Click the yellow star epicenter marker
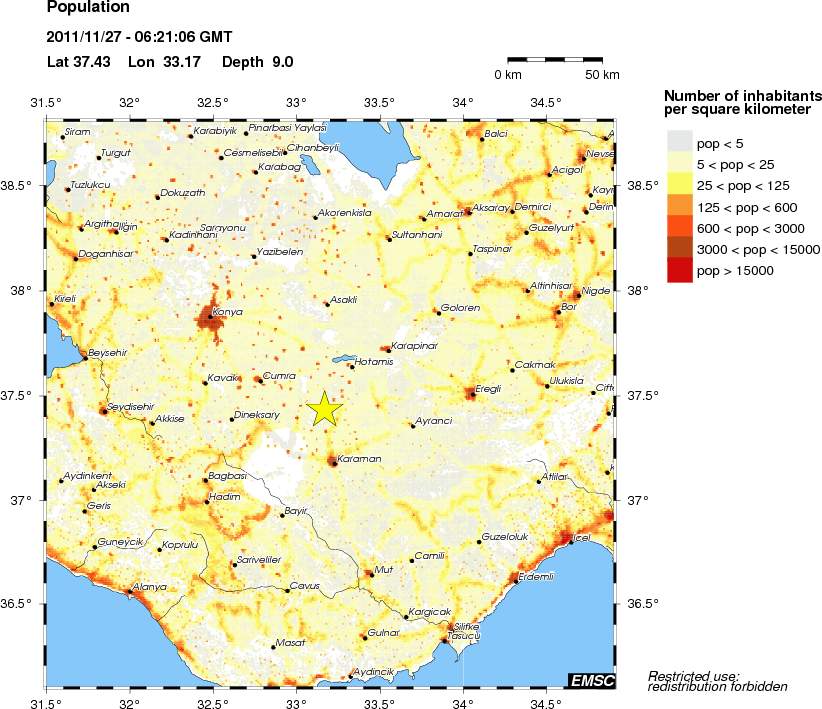The width and height of the screenshot is (822, 709). (x=326, y=408)
